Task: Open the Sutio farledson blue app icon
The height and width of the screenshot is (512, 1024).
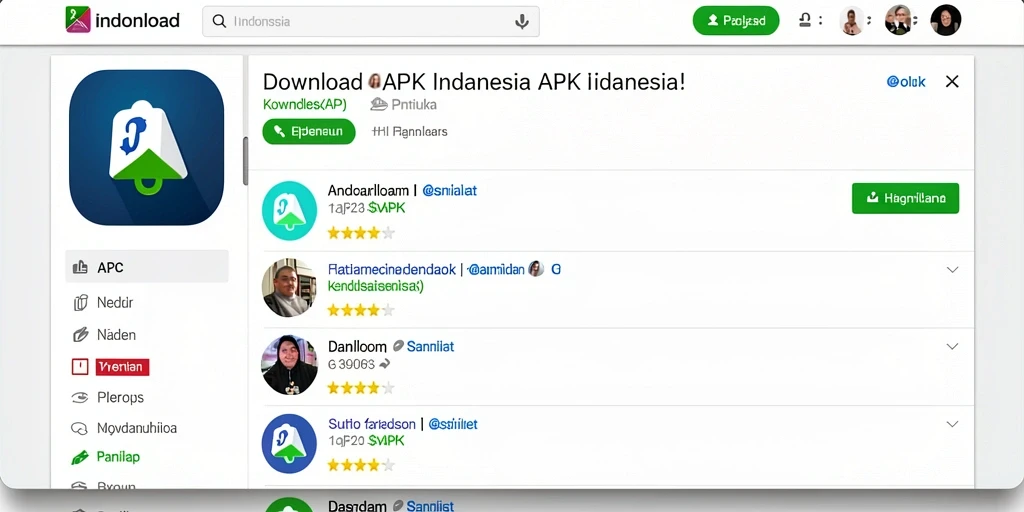Action: click(x=289, y=443)
